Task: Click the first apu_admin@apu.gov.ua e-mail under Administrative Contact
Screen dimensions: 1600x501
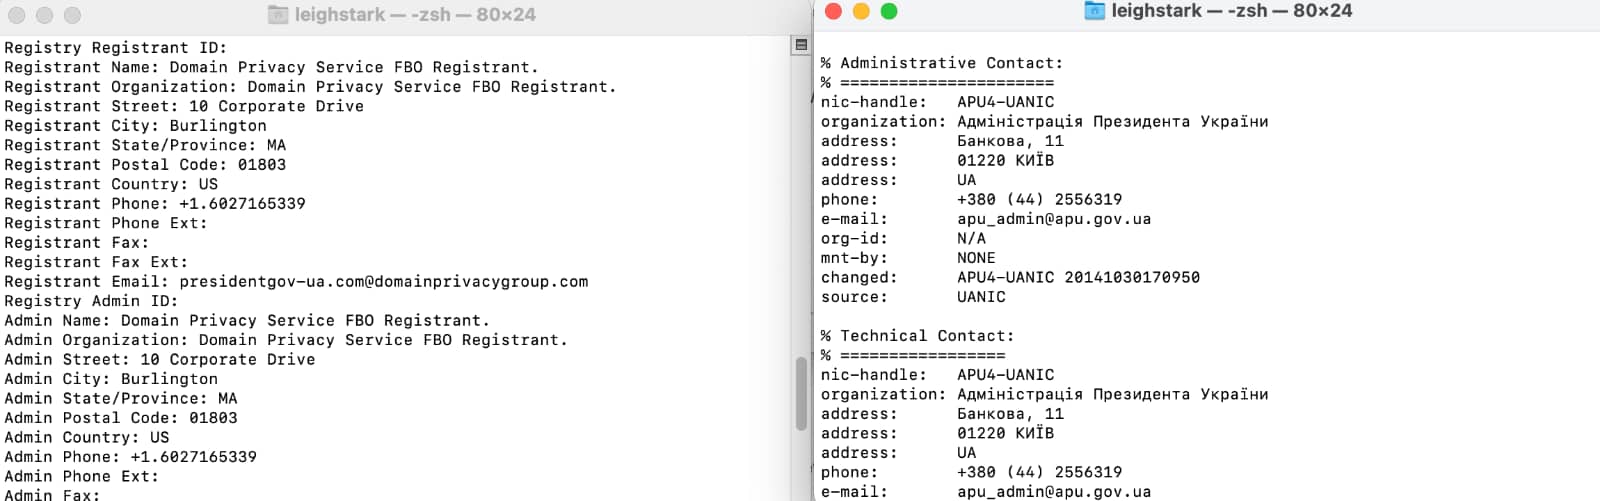Action: pyautogui.click(x=1054, y=219)
